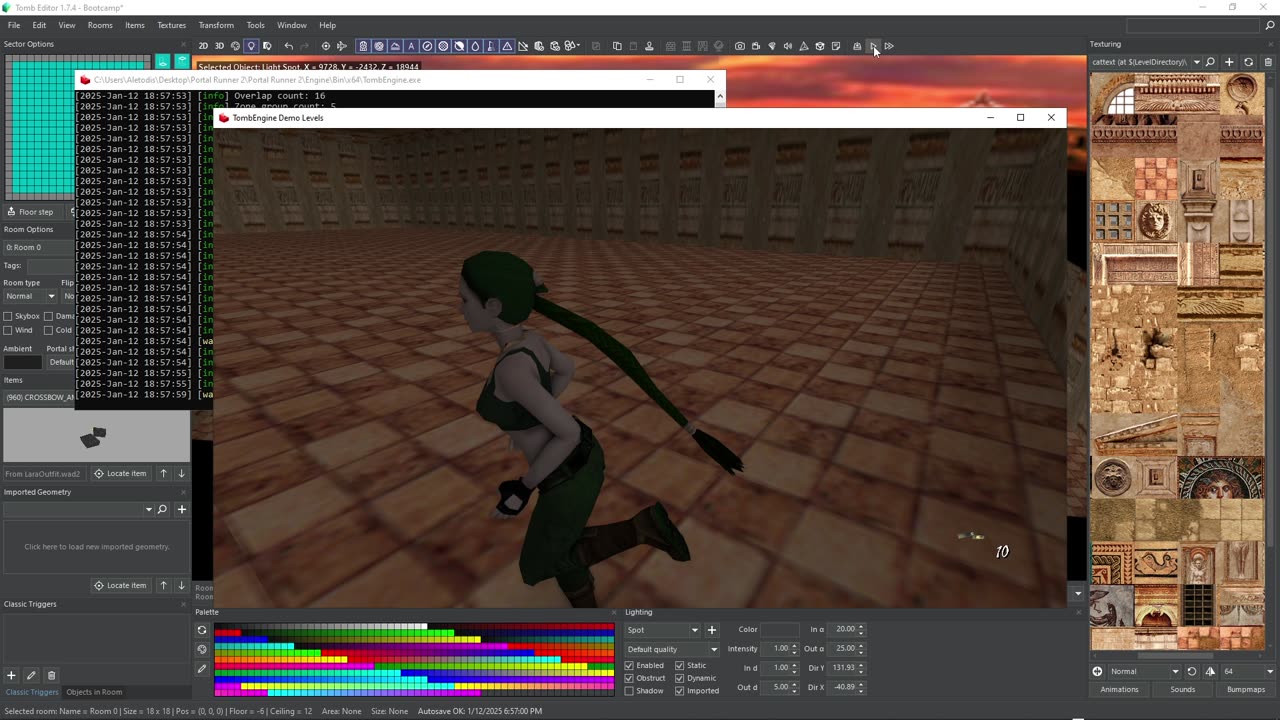
Task: Add a new light with plus button
Action: click(712, 630)
